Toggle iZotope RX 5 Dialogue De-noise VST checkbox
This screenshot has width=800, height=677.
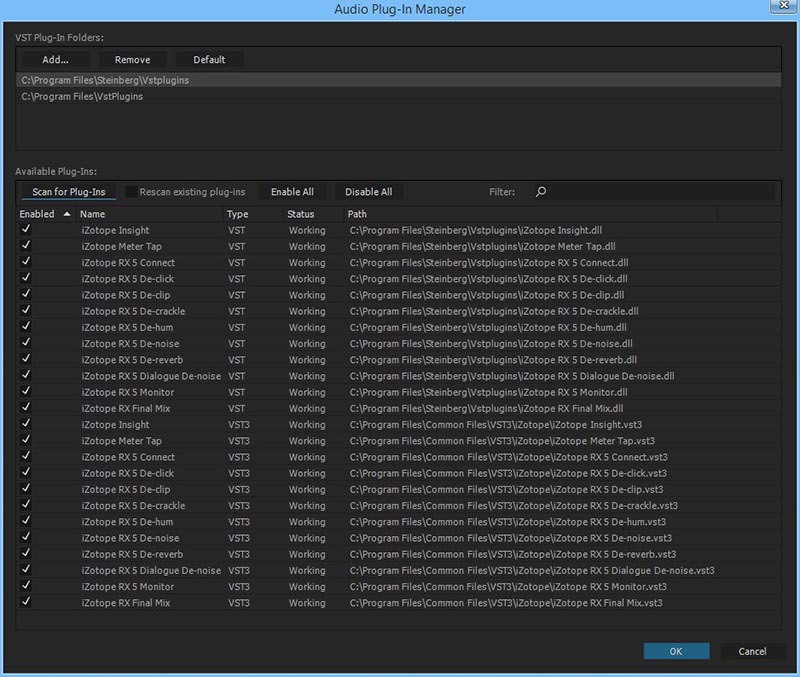click(26, 375)
